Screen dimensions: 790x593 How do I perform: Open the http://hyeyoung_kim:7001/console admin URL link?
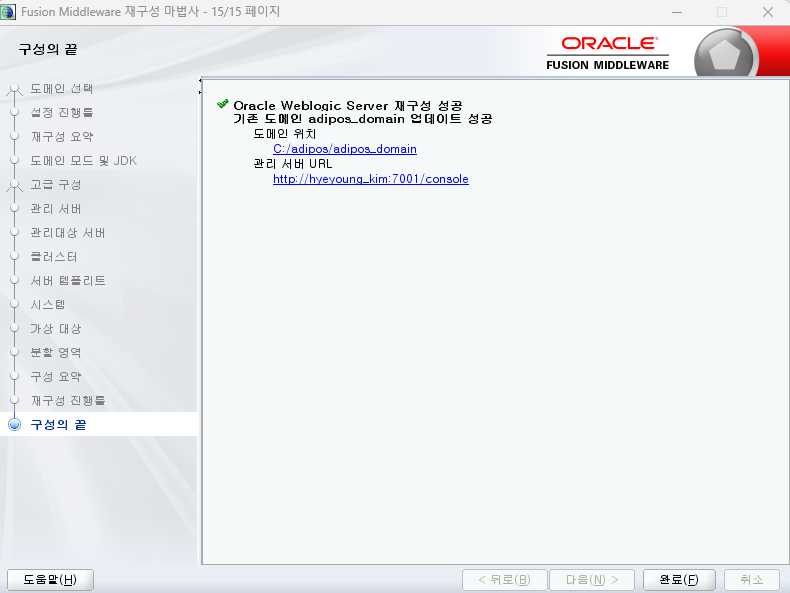(x=371, y=179)
